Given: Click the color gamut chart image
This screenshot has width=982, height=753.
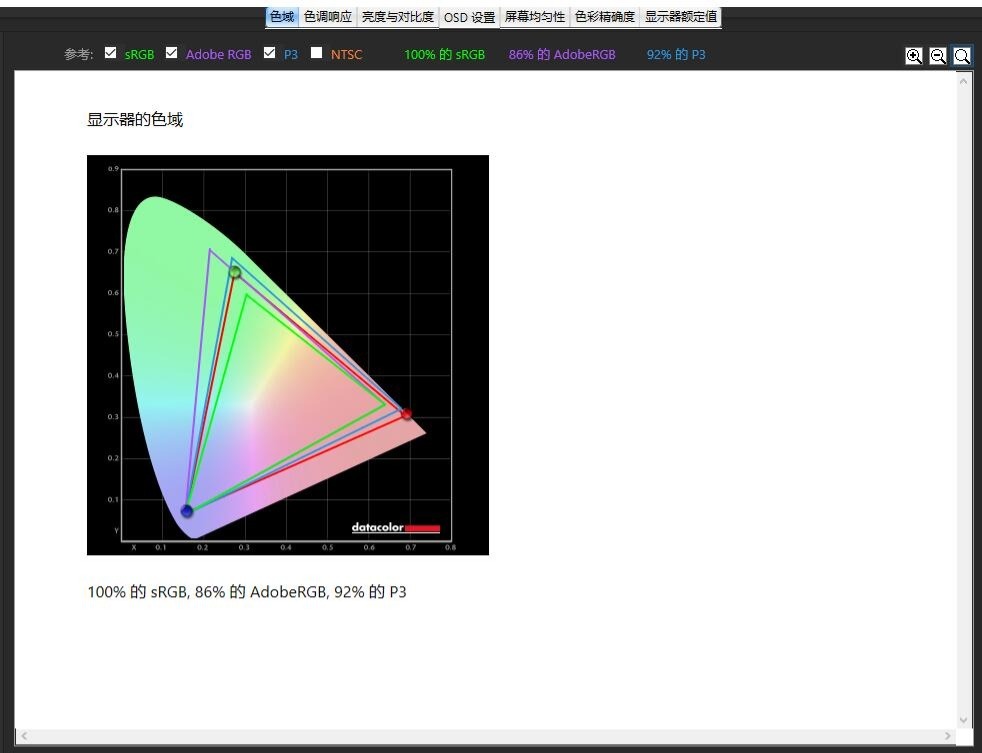Looking at the screenshot, I should [x=287, y=355].
